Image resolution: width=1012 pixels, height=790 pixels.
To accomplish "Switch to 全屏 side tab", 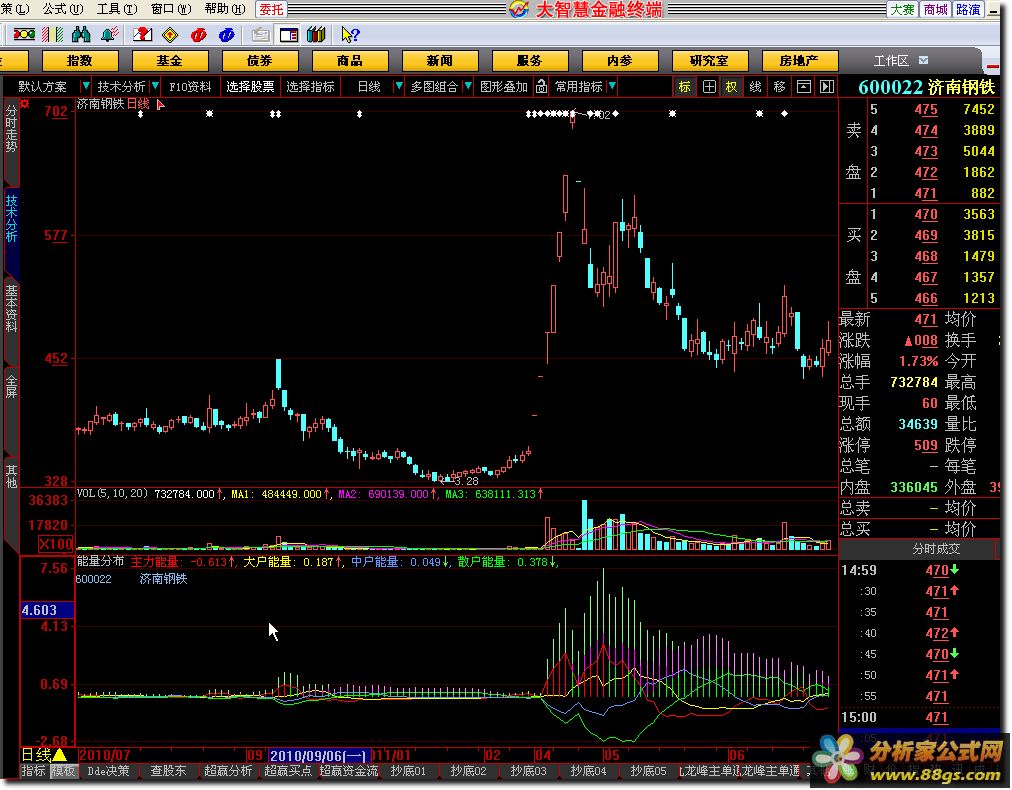I will pyautogui.click(x=11, y=385).
